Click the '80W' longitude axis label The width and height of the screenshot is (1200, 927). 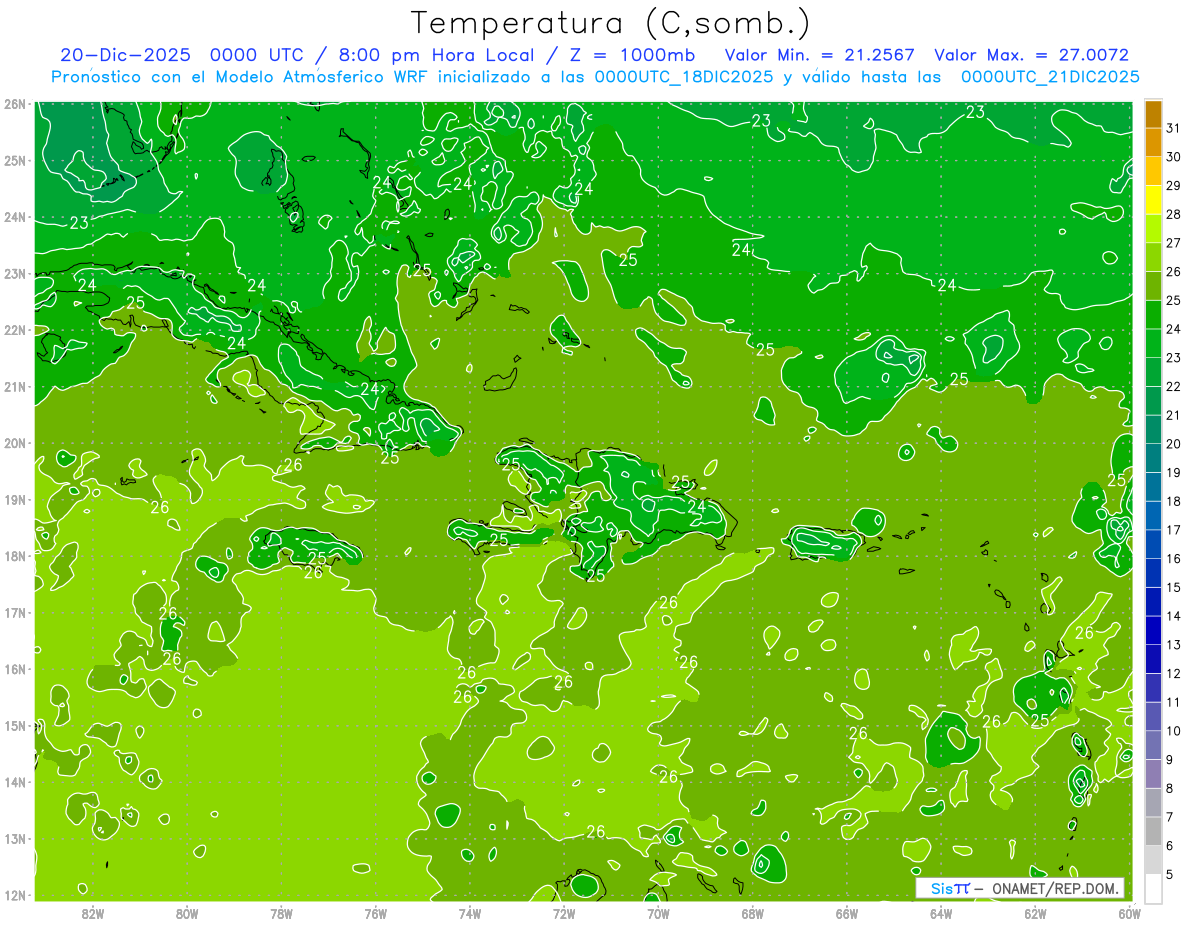tap(187, 914)
